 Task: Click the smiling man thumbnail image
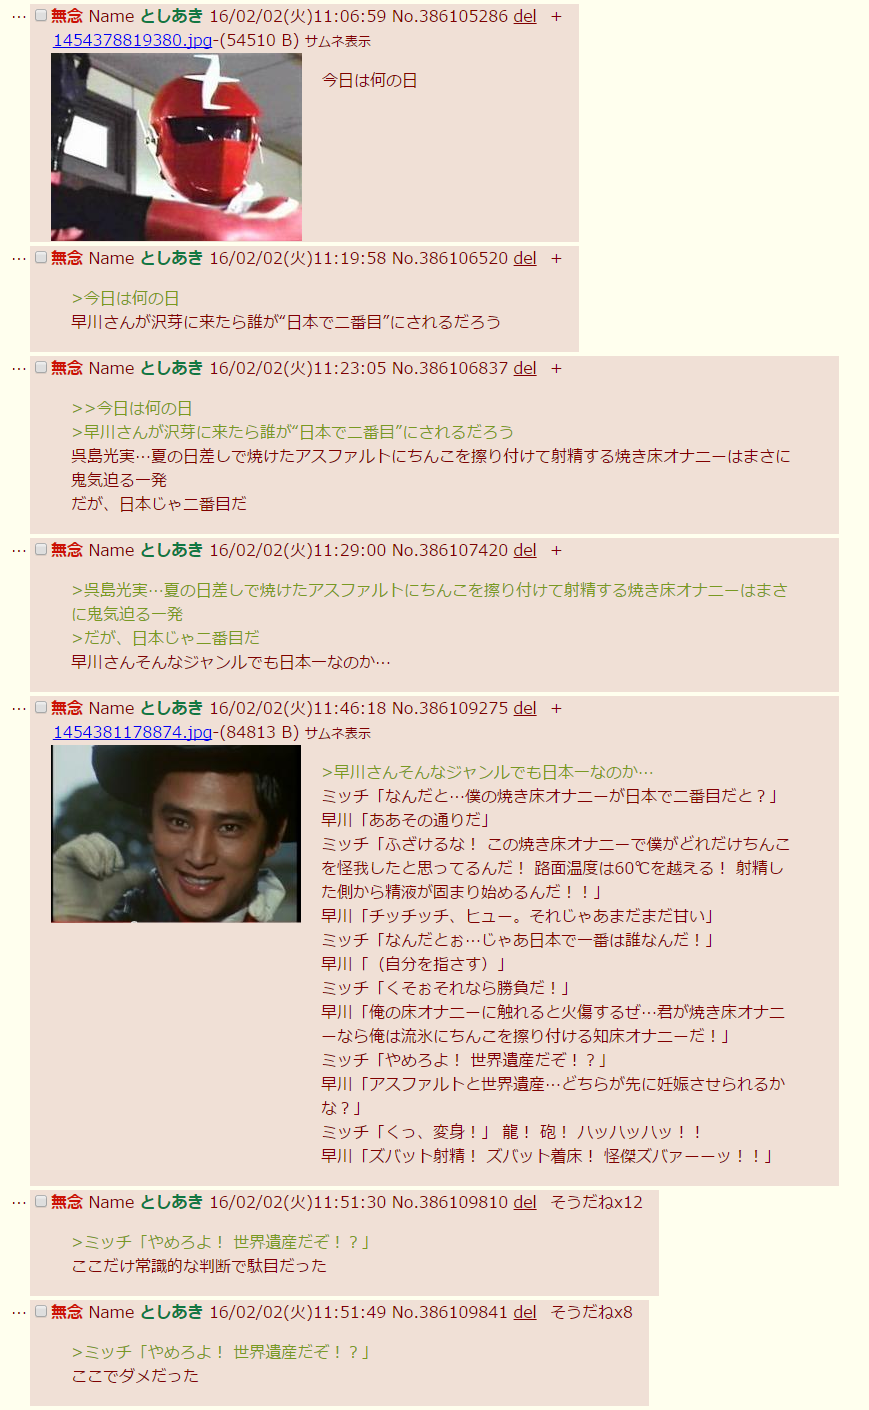(176, 834)
